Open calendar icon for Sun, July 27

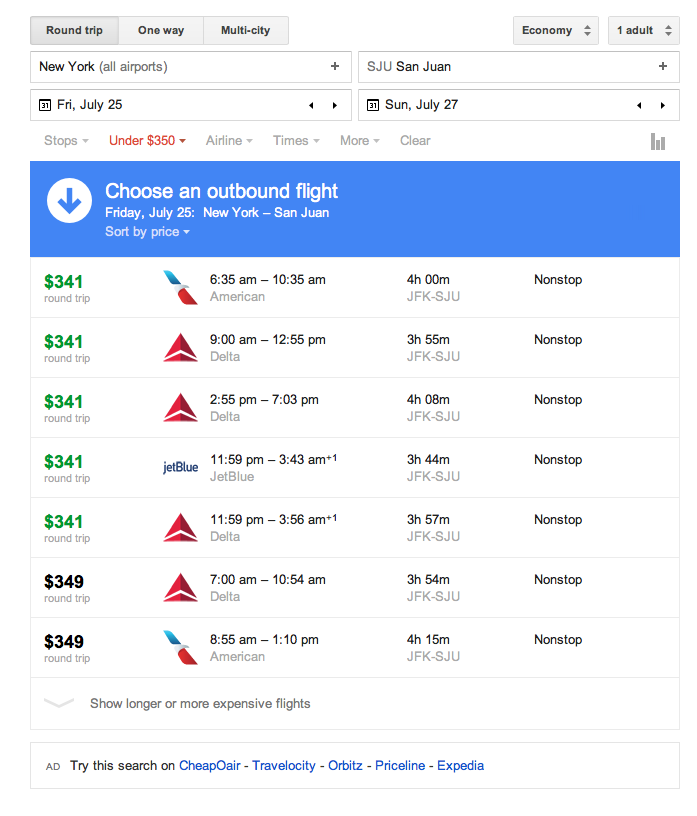coord(372,105)
